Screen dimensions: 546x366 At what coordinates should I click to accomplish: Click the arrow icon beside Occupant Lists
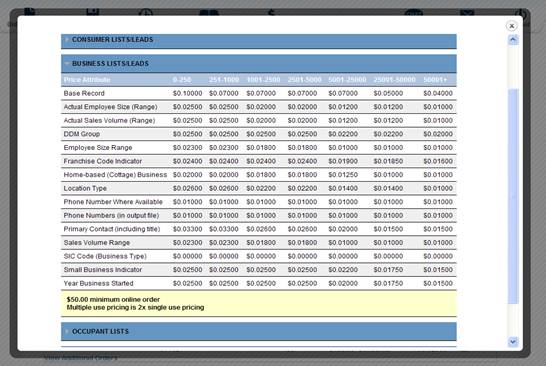coord(67,331)
